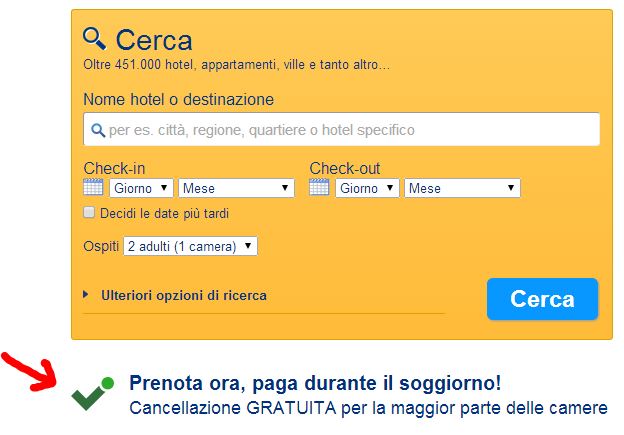Open the Check-in calendar icon

[93, 187]
